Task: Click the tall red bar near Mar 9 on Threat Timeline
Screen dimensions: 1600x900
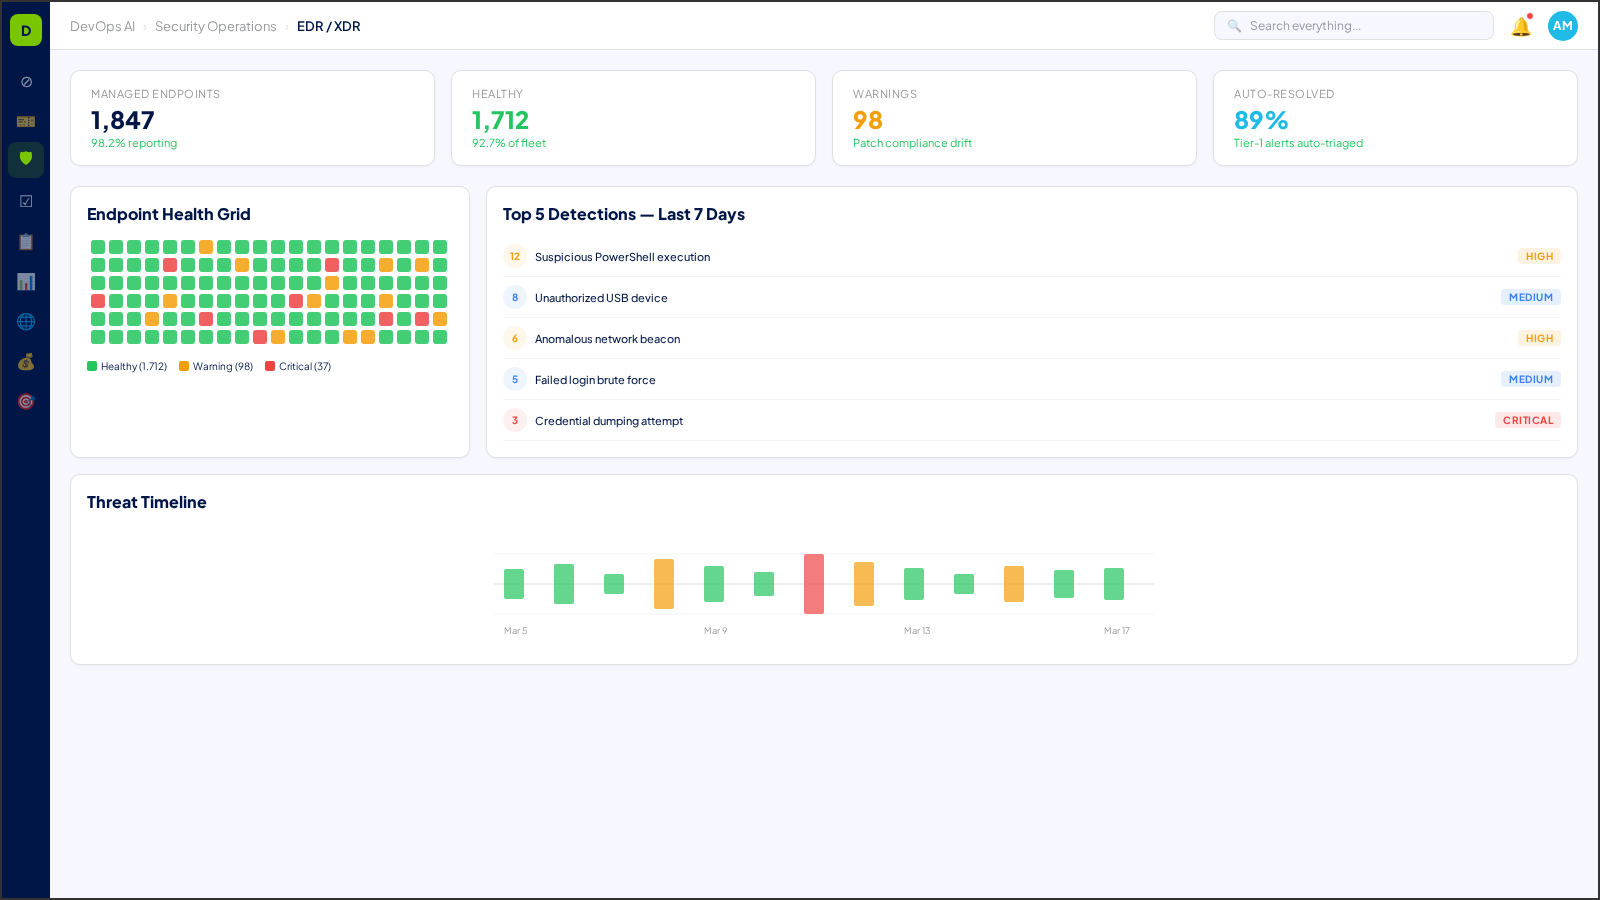Action: click(x=814, y=584)
